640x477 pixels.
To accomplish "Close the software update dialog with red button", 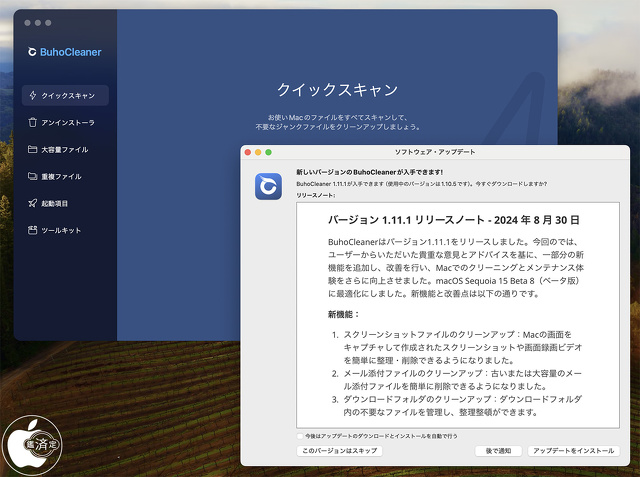I will (x=248, y=152).
